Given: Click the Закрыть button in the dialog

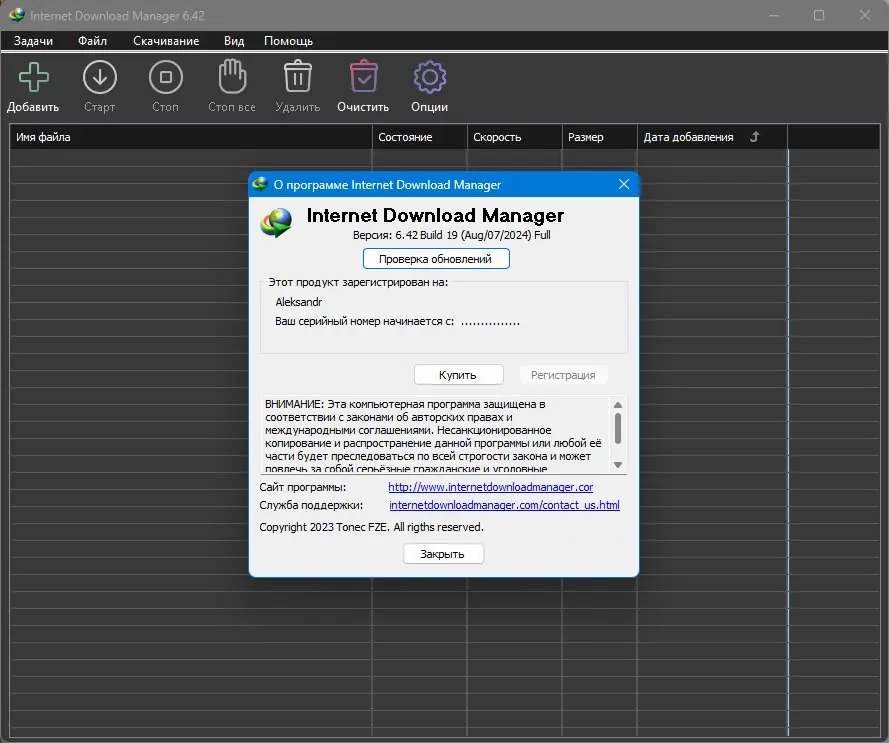Looking at the screenshot, I should pos(443,554).
